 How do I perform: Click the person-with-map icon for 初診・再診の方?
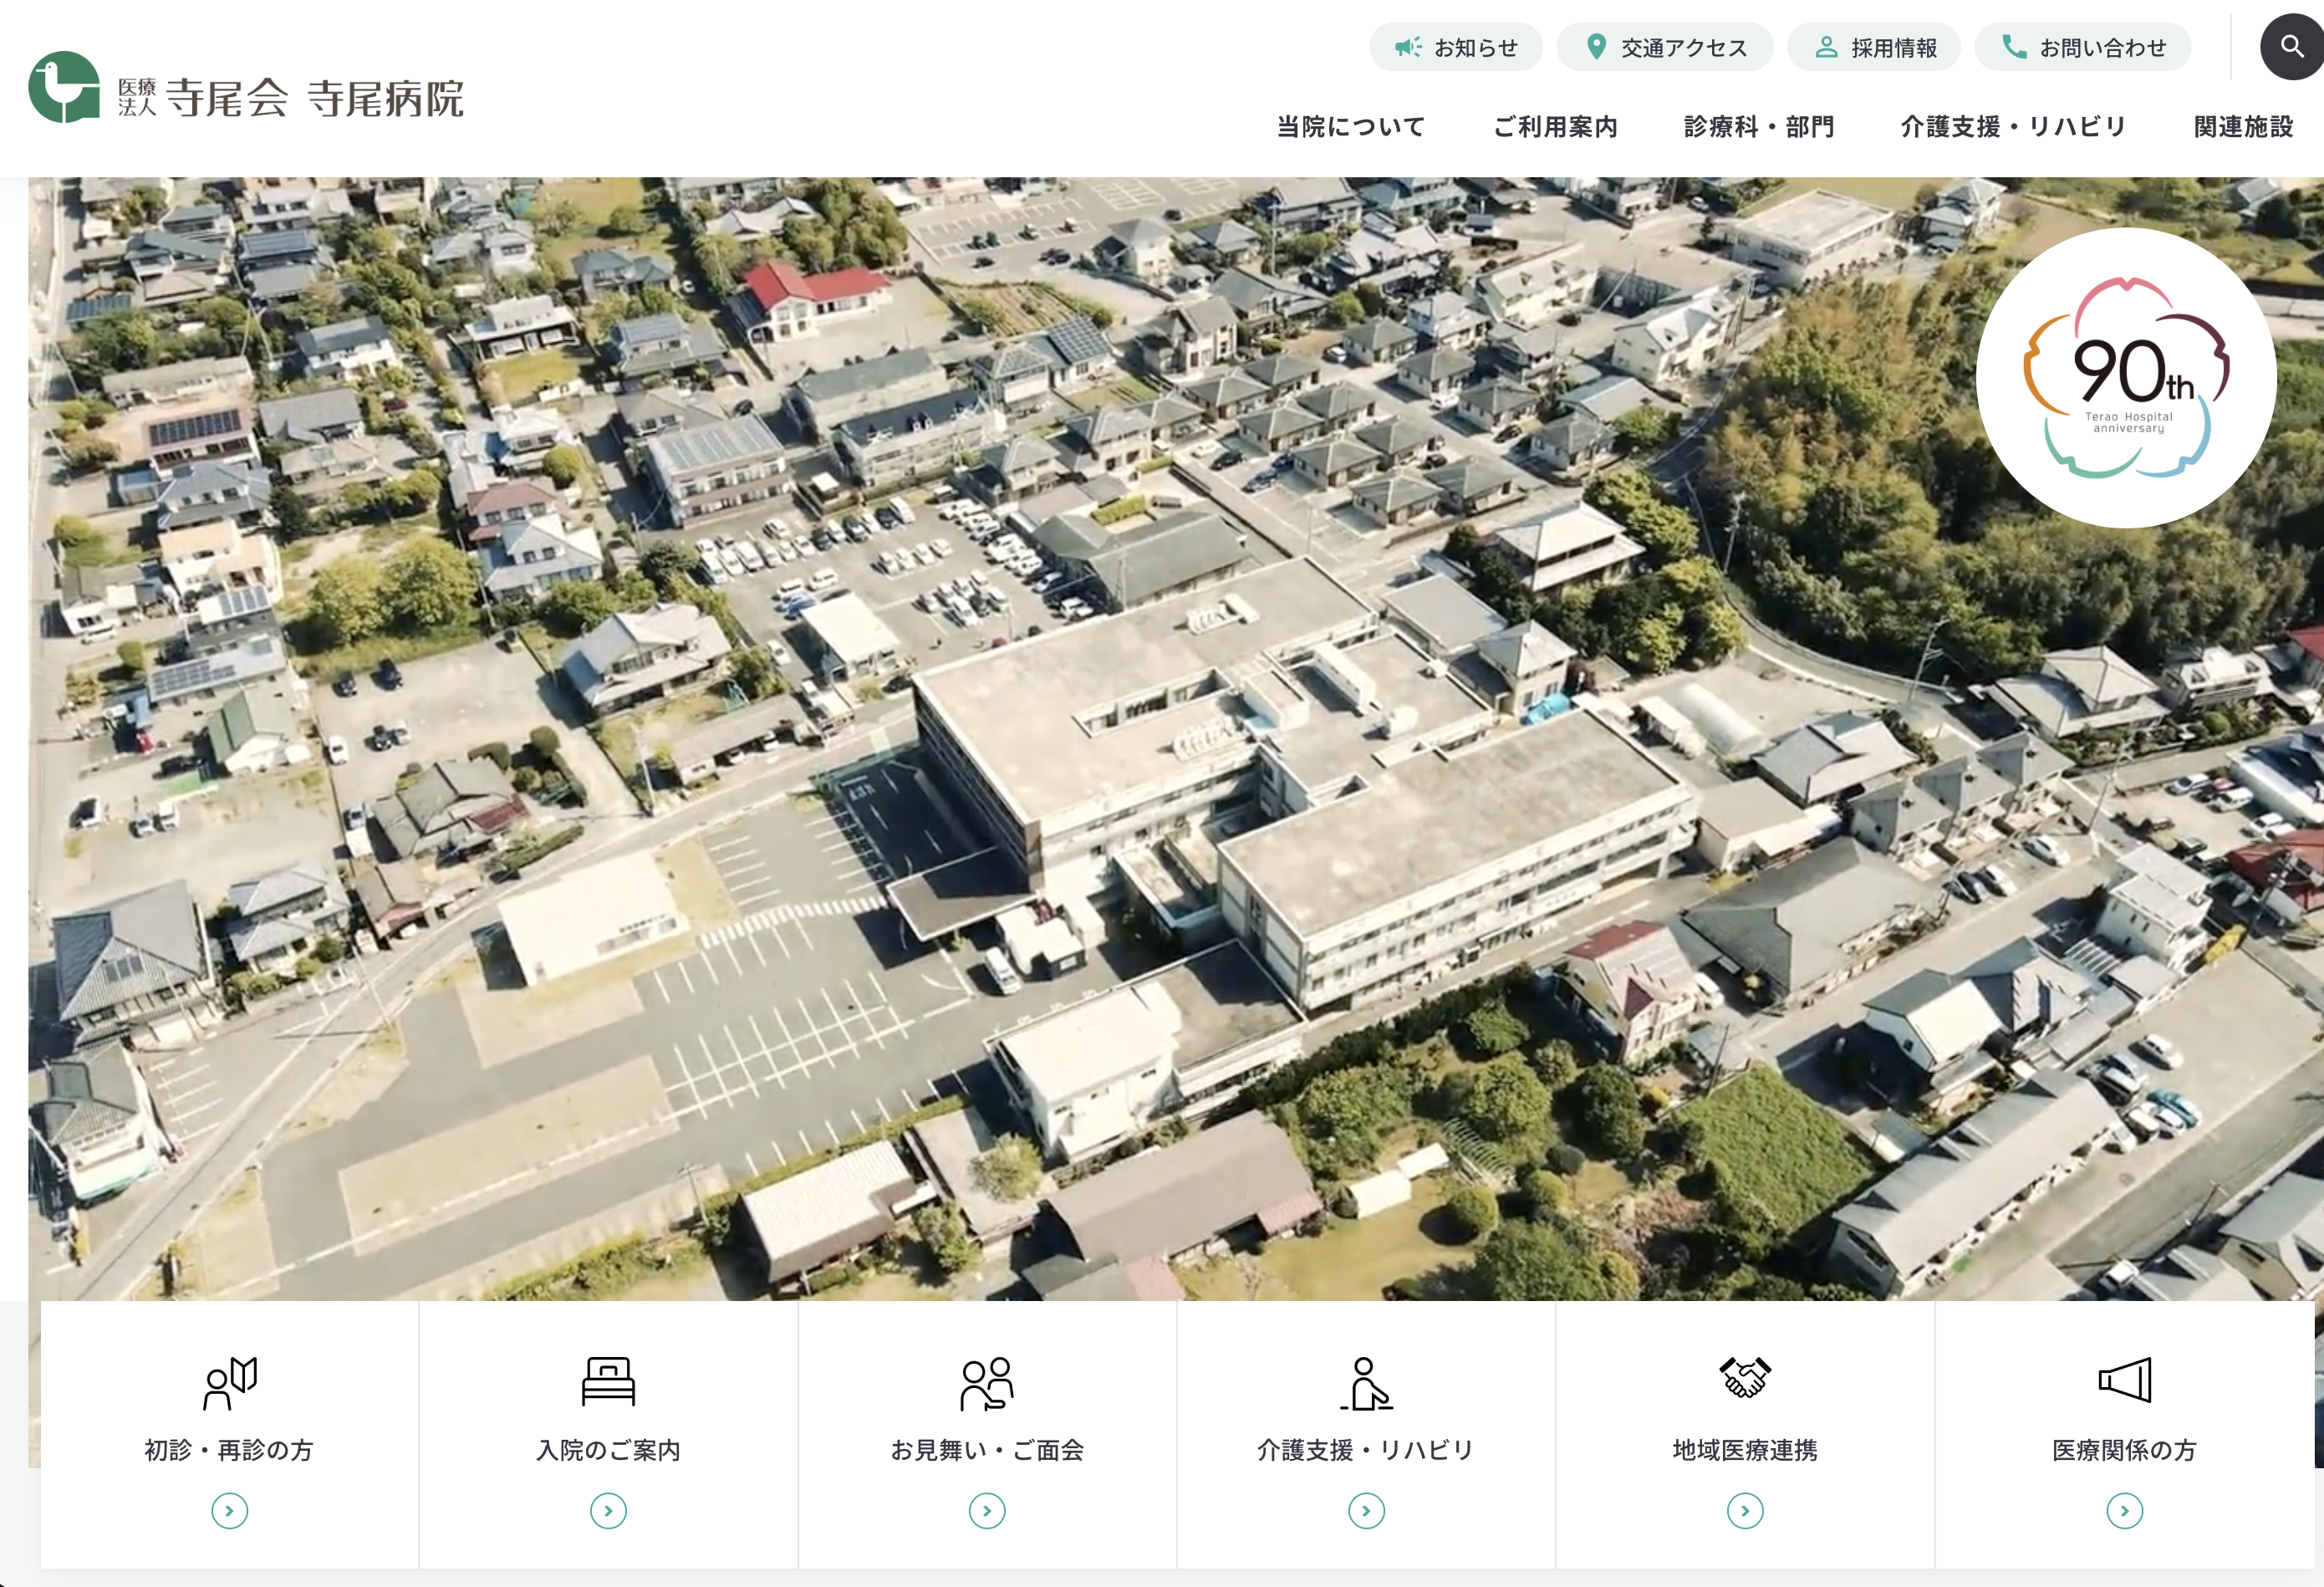(230, 1384)
